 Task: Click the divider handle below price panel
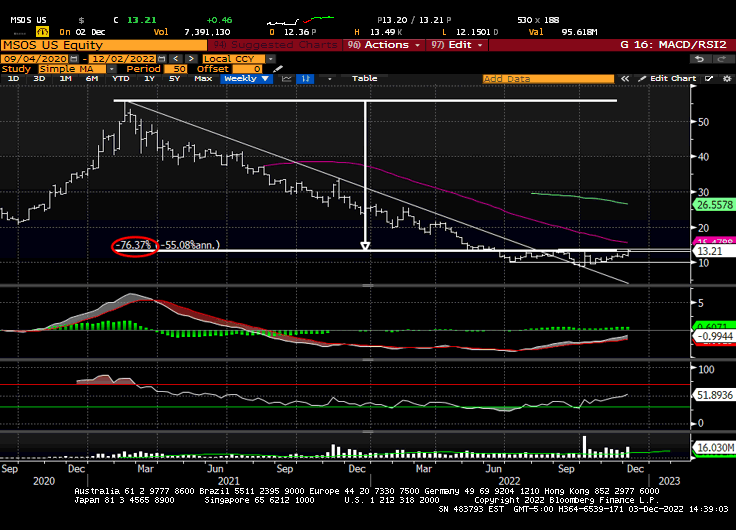pos(368,285)
